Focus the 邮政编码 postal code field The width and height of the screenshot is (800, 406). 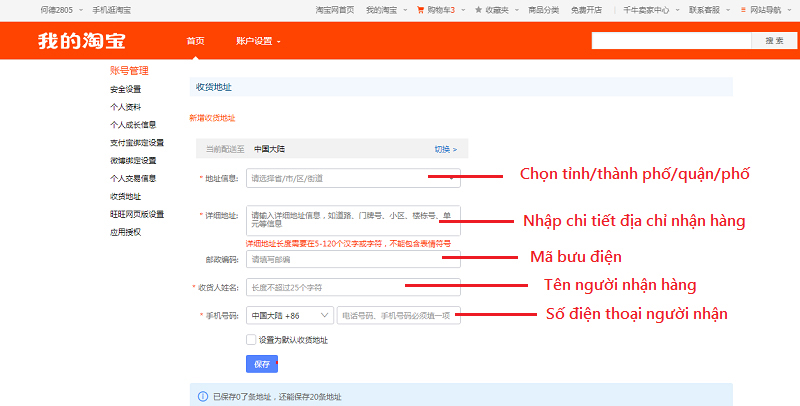[353, 259]
